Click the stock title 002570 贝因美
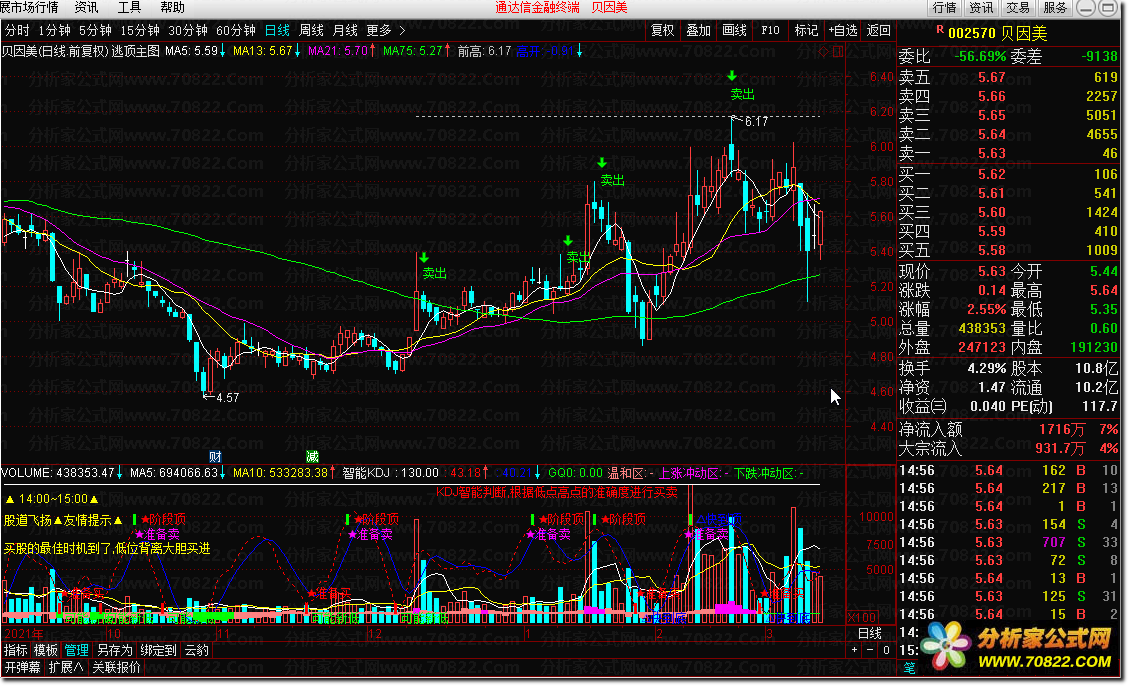Image resolution: width=1130 pixels, height=686 pixels. click(997, 34)
